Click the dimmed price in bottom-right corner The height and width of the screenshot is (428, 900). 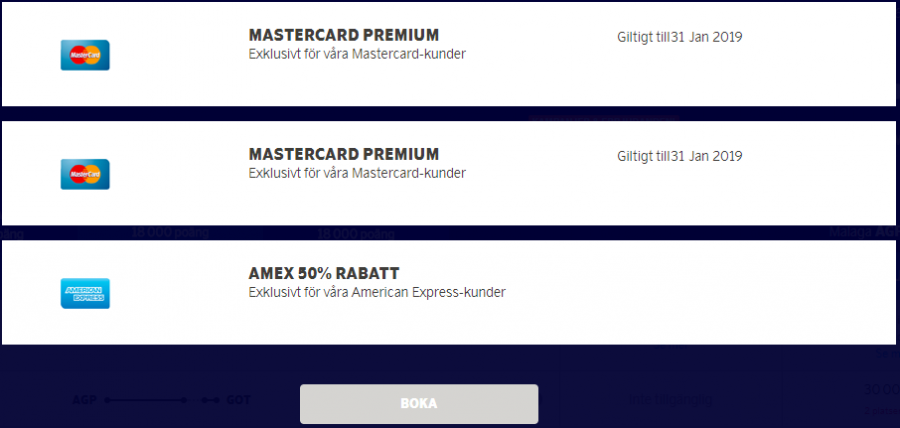[x=880, y=391]
